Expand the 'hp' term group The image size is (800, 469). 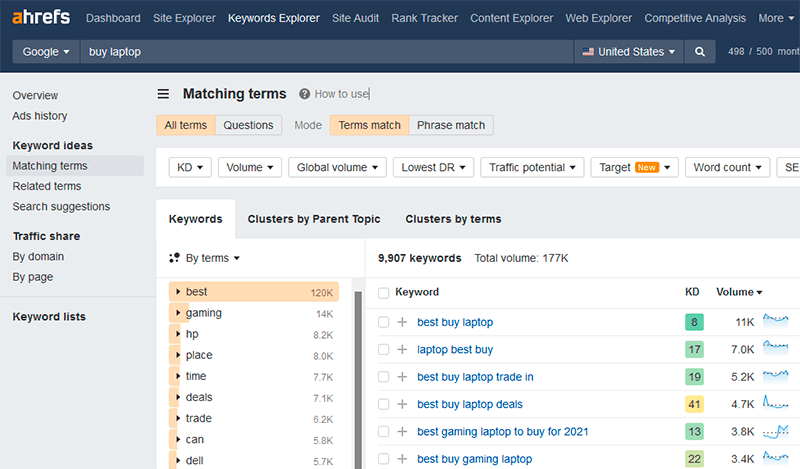(178, 334)
